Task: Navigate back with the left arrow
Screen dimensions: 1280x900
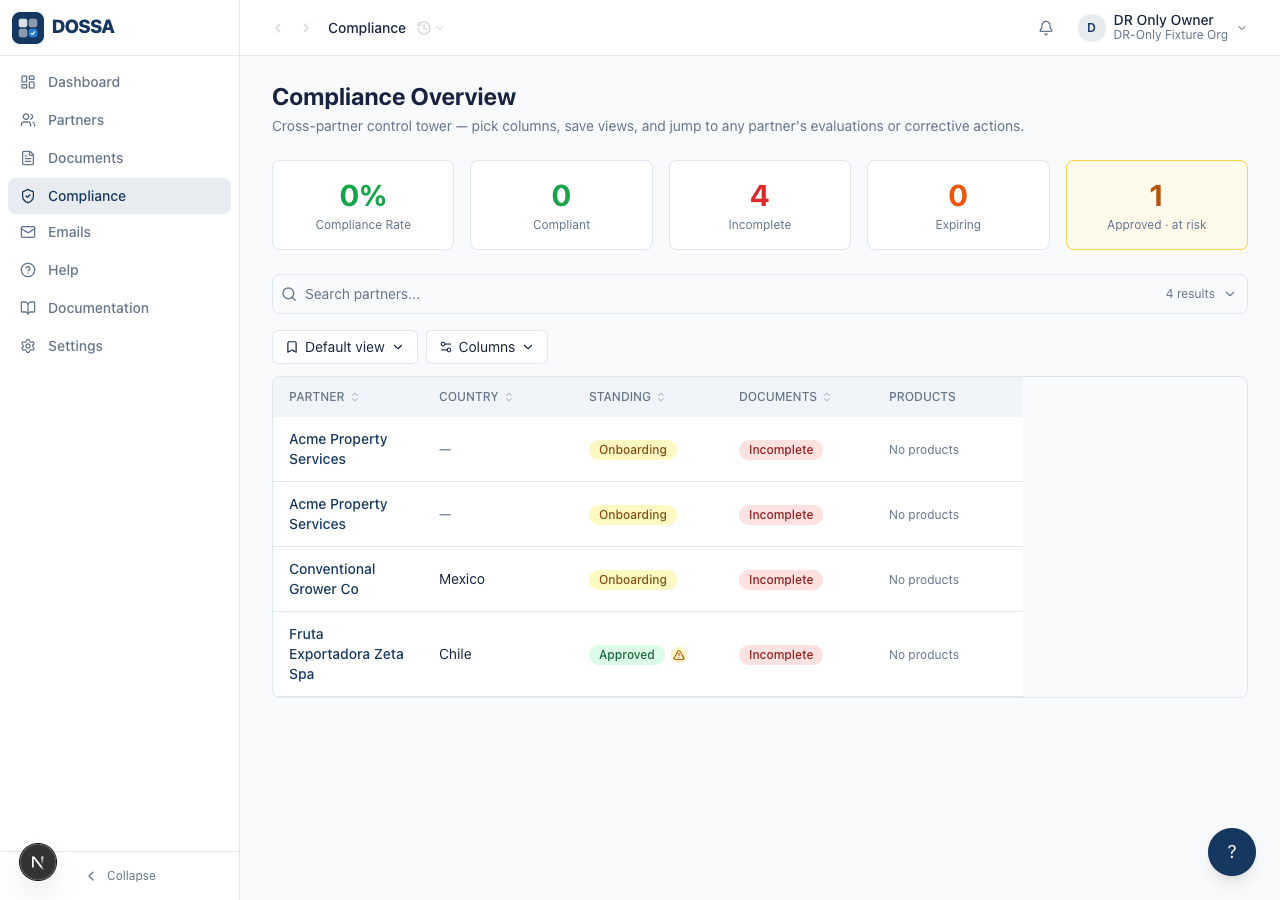Action: tap(278, 28)
